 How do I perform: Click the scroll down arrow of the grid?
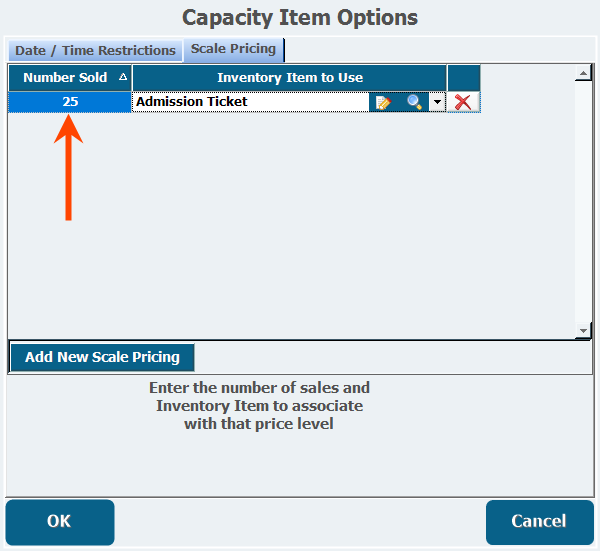[583, 331]
